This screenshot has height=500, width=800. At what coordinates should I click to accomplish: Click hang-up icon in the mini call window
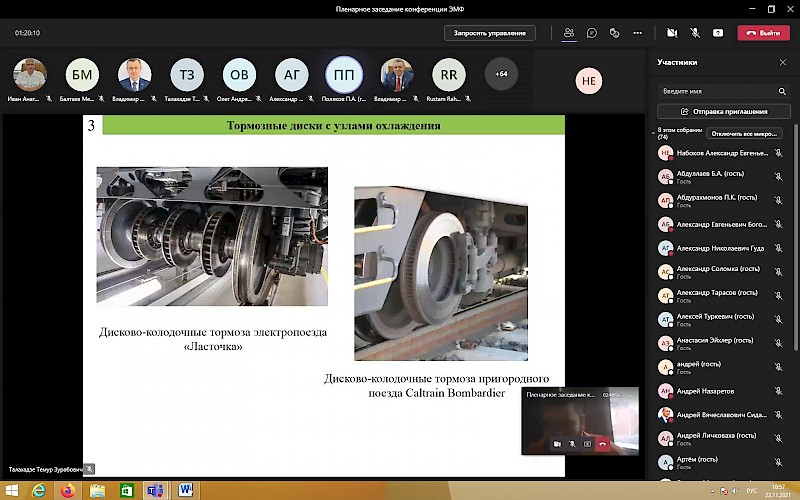pyautogui.click(x=602, y=443)
